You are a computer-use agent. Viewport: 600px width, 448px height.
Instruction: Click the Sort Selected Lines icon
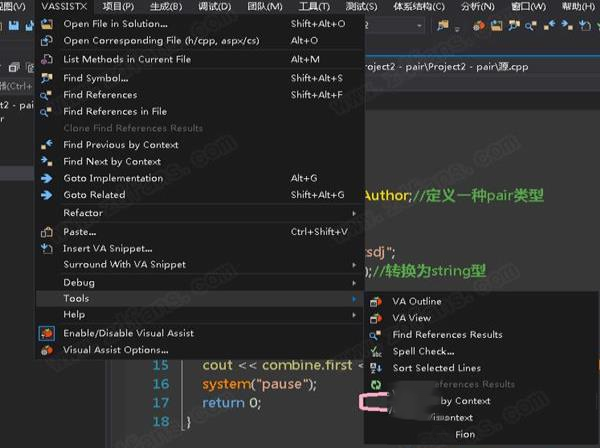[x=375, y=368]
